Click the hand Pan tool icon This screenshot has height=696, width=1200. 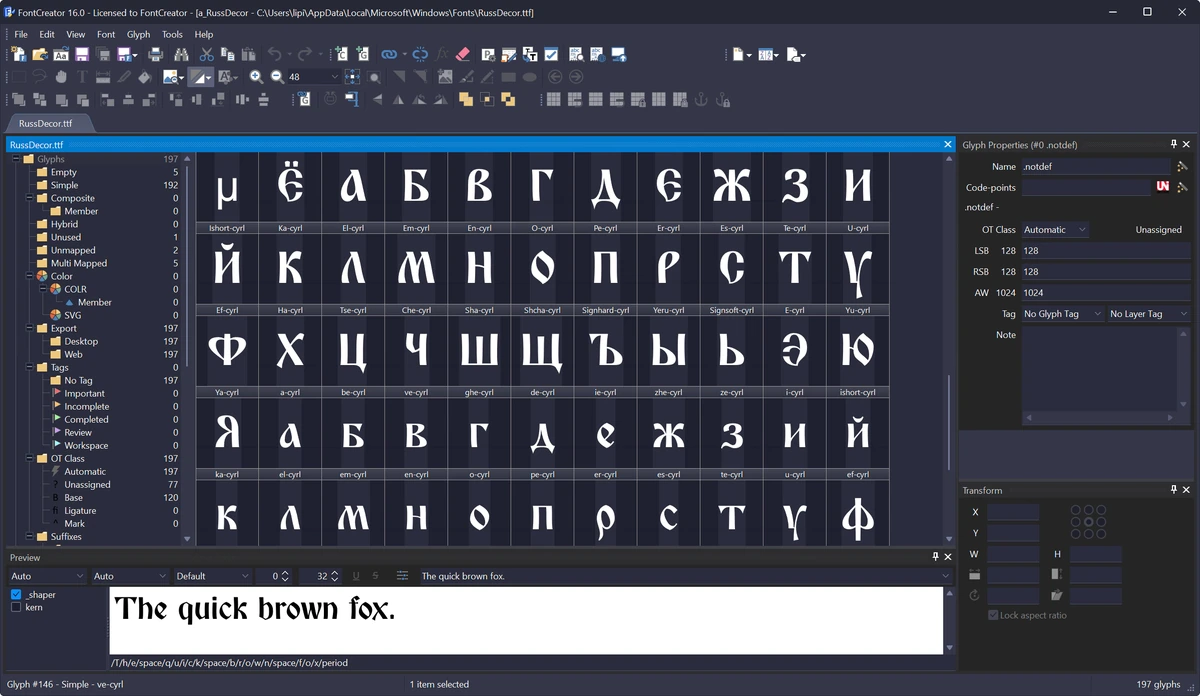(61, 77)
